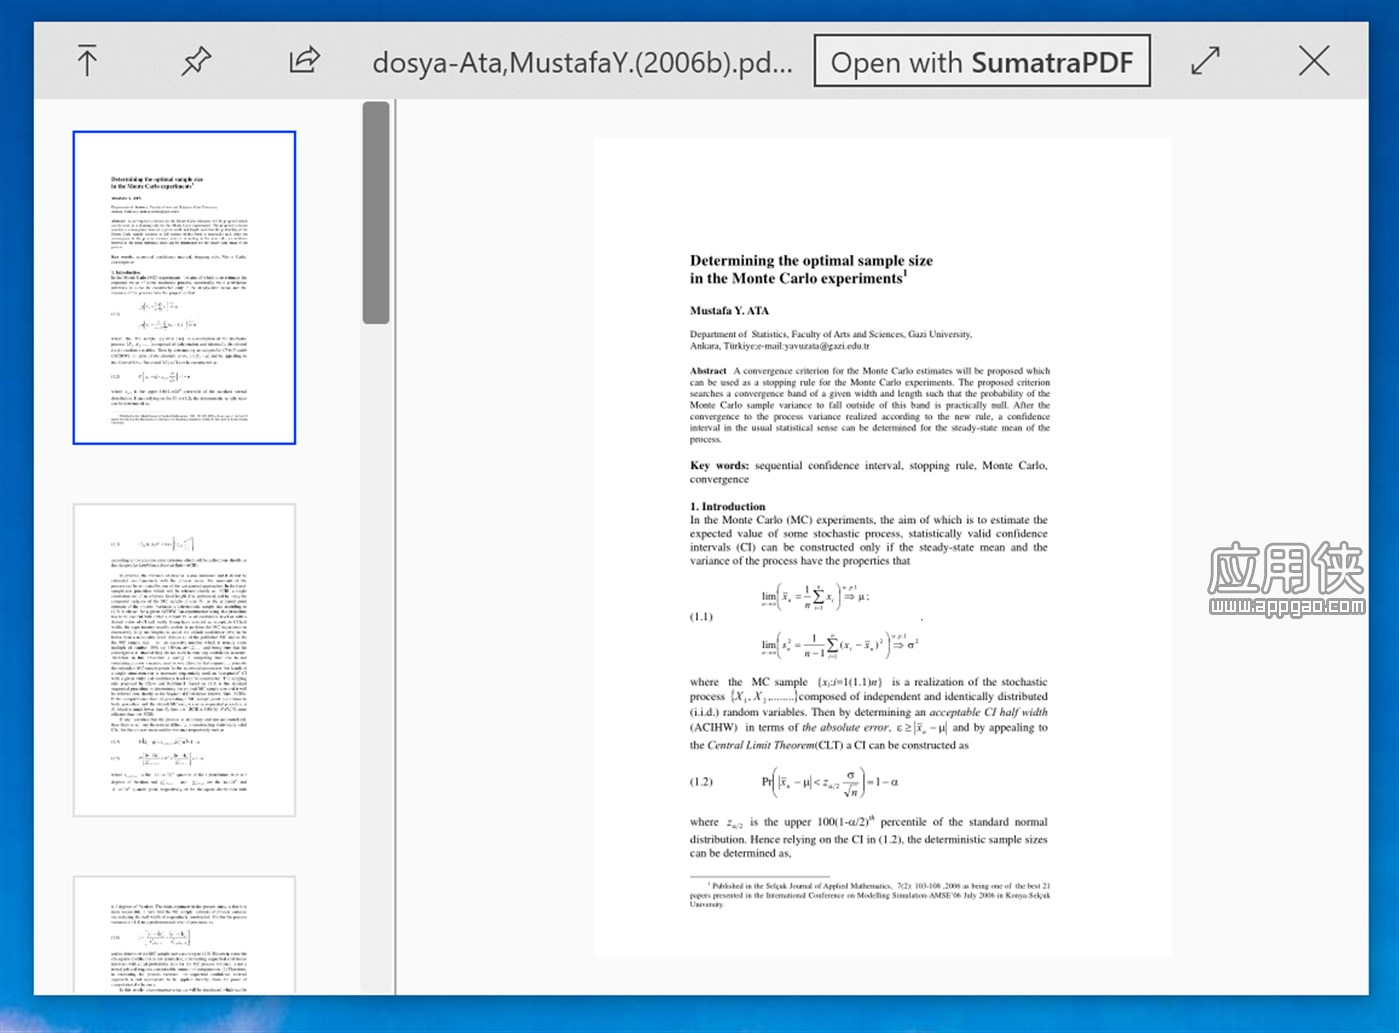Select the second page thumbnail
The image size is (1399, 1033).
click(184, 660)
